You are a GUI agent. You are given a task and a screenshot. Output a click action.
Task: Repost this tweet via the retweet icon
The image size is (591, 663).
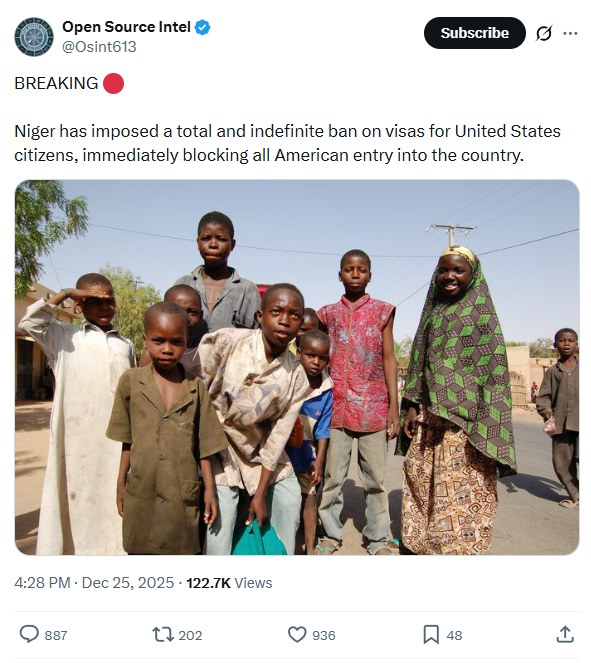(163, 635)
